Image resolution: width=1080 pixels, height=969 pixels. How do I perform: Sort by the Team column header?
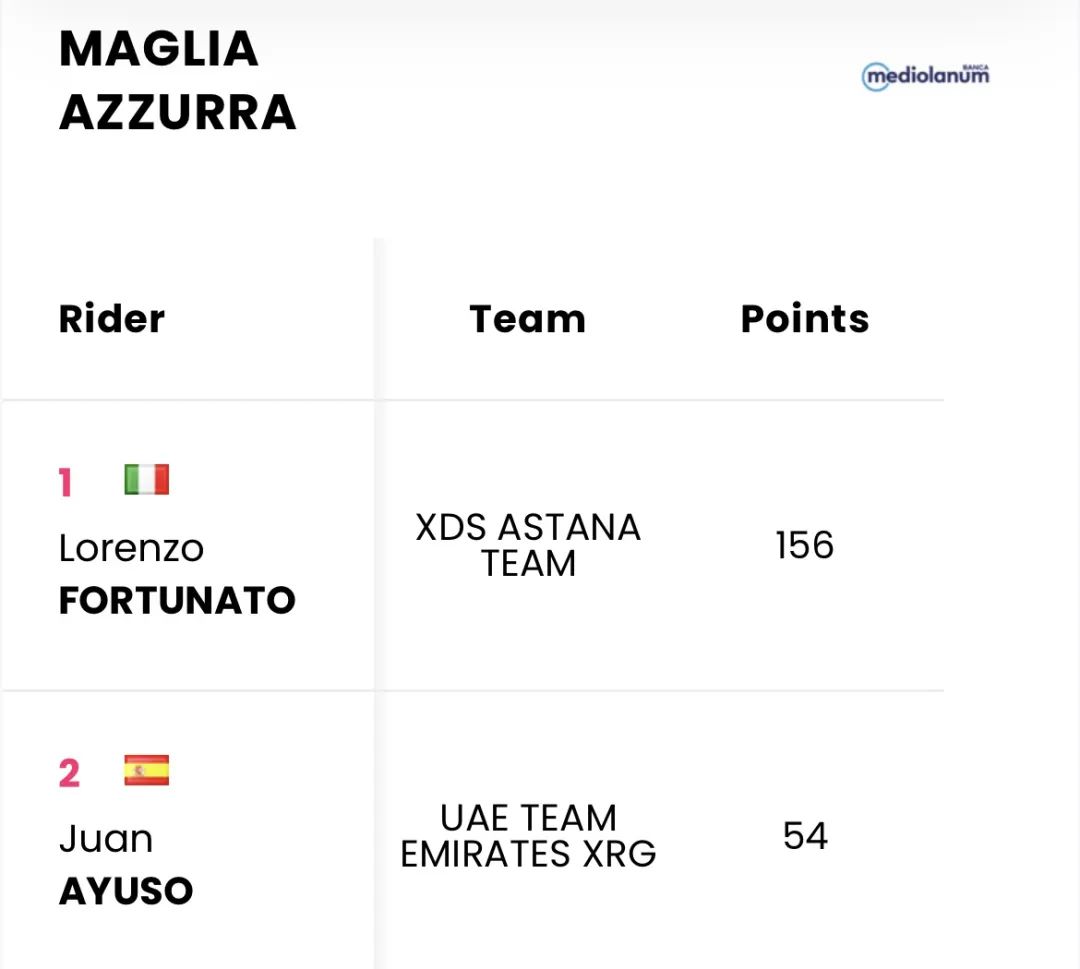[527, 319]
